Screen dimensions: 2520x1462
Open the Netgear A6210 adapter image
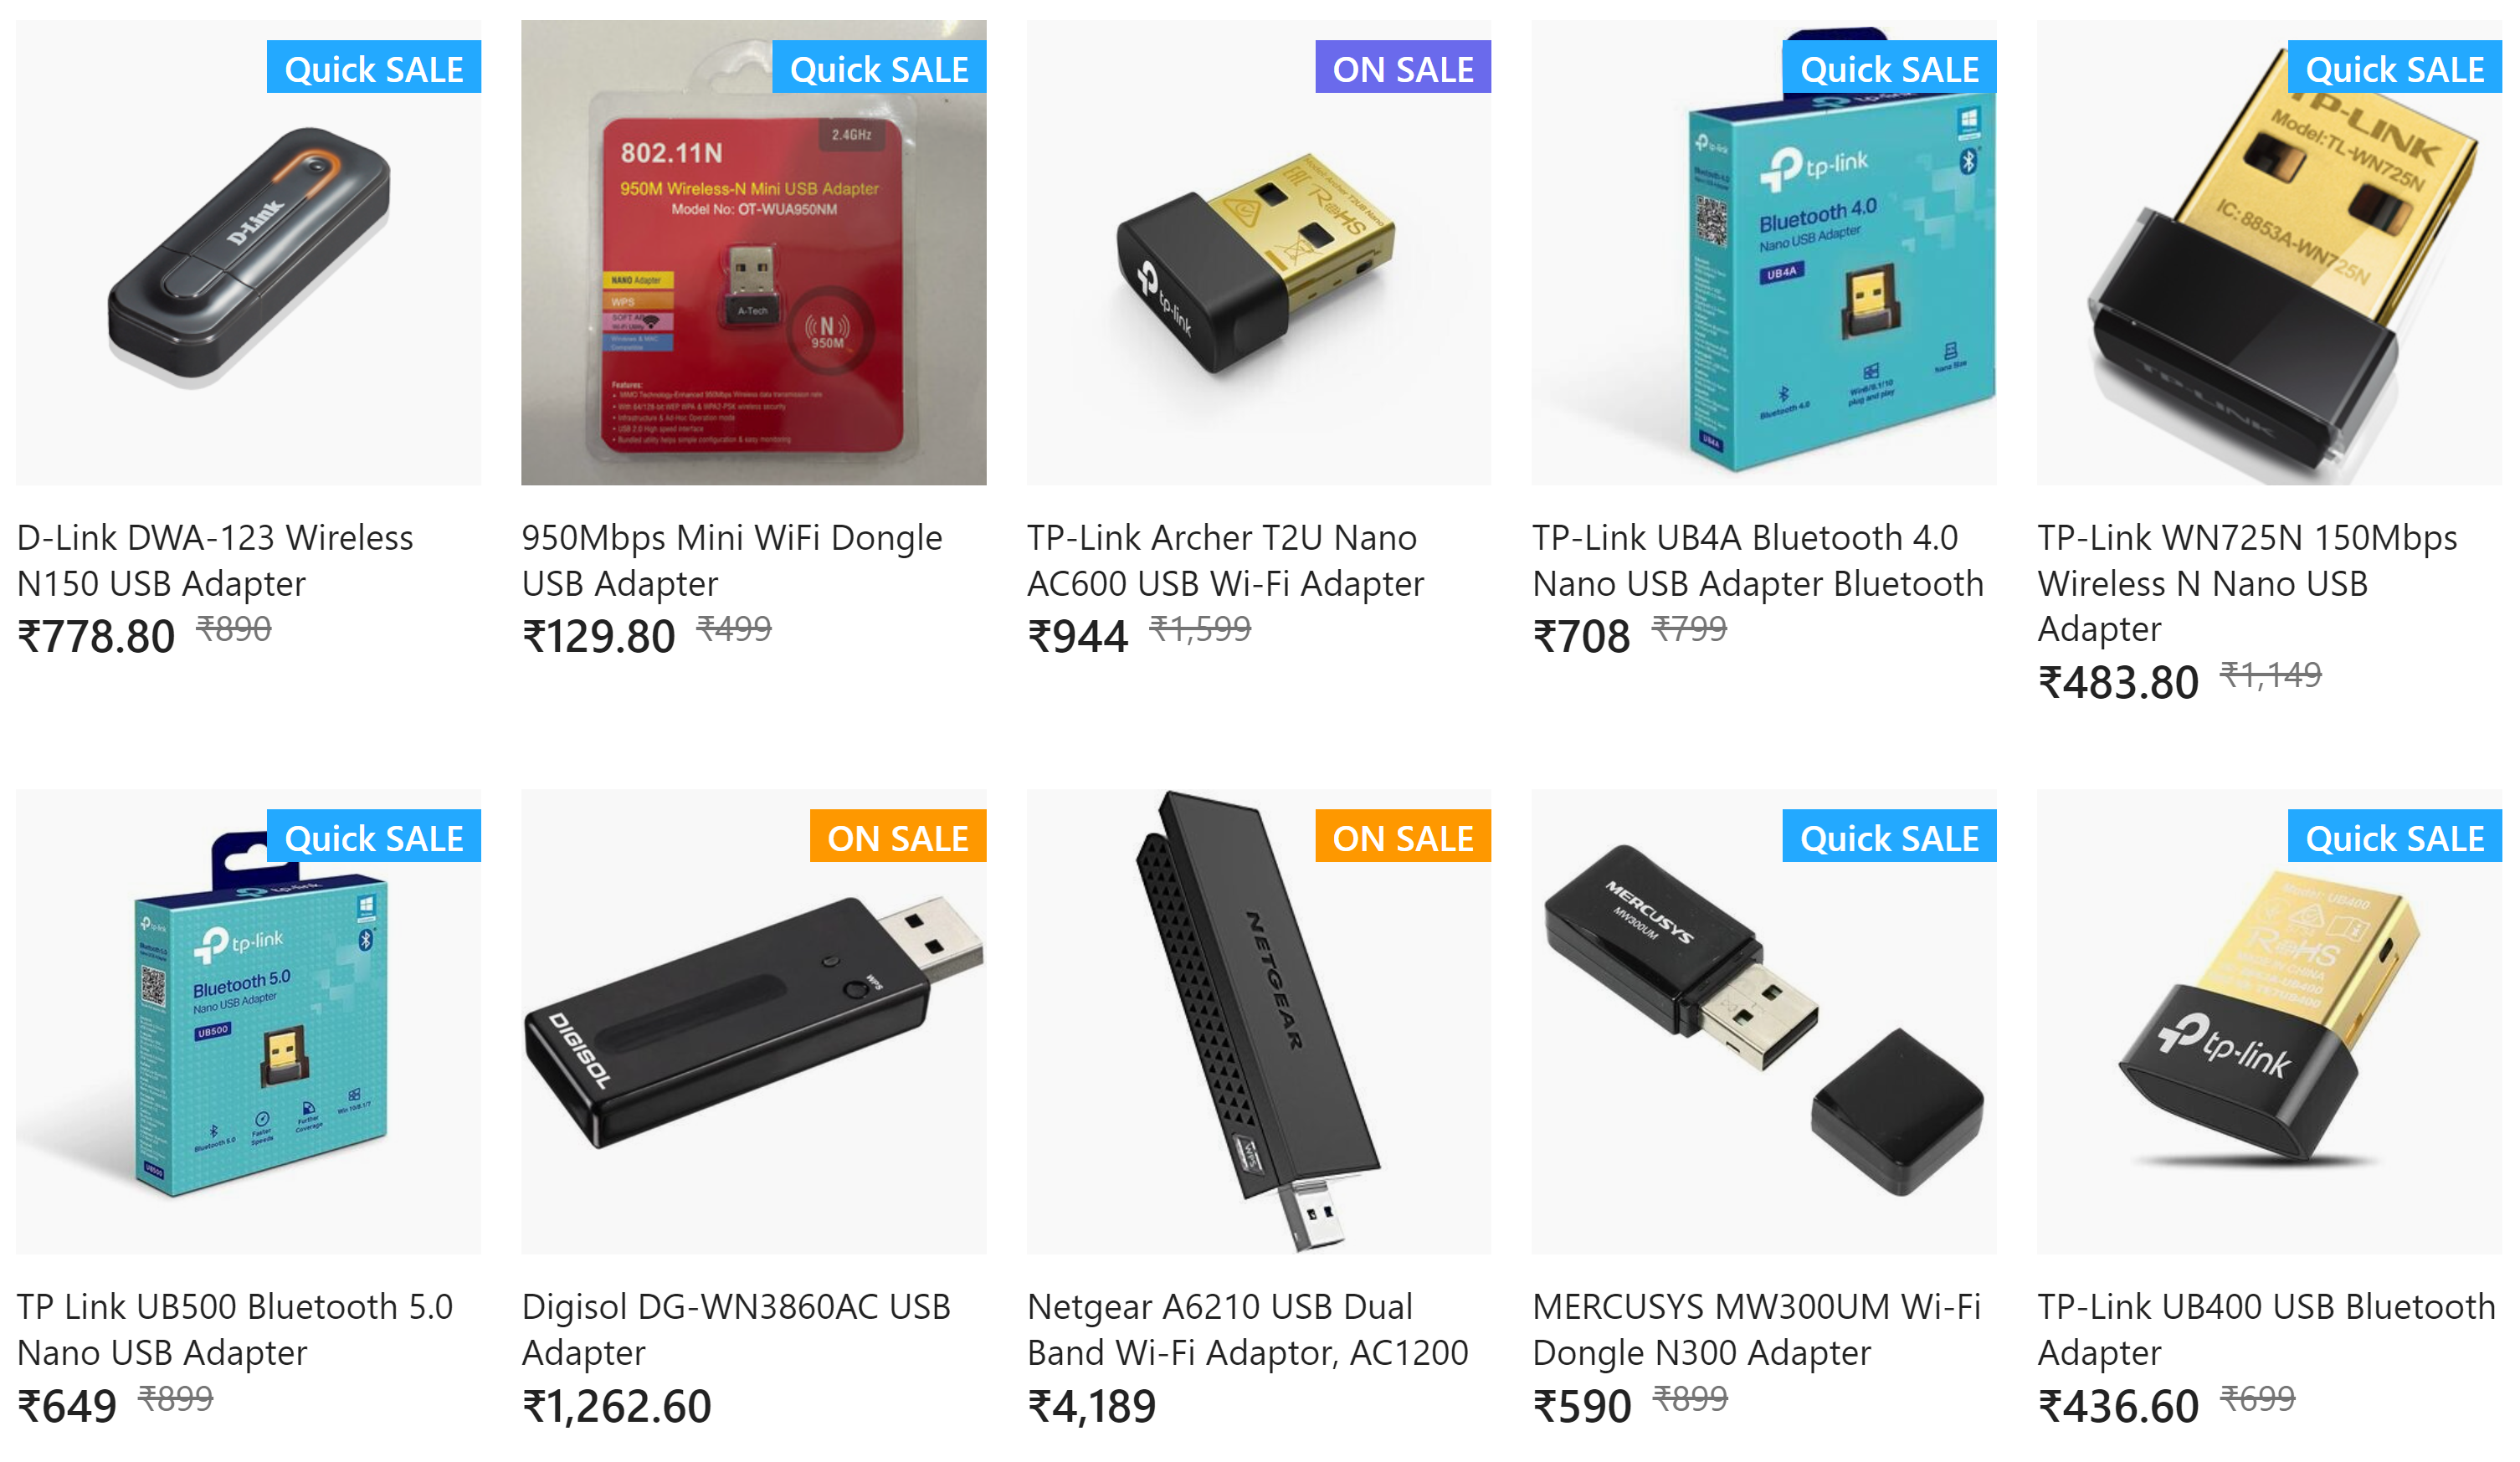click(1258, 1022)
